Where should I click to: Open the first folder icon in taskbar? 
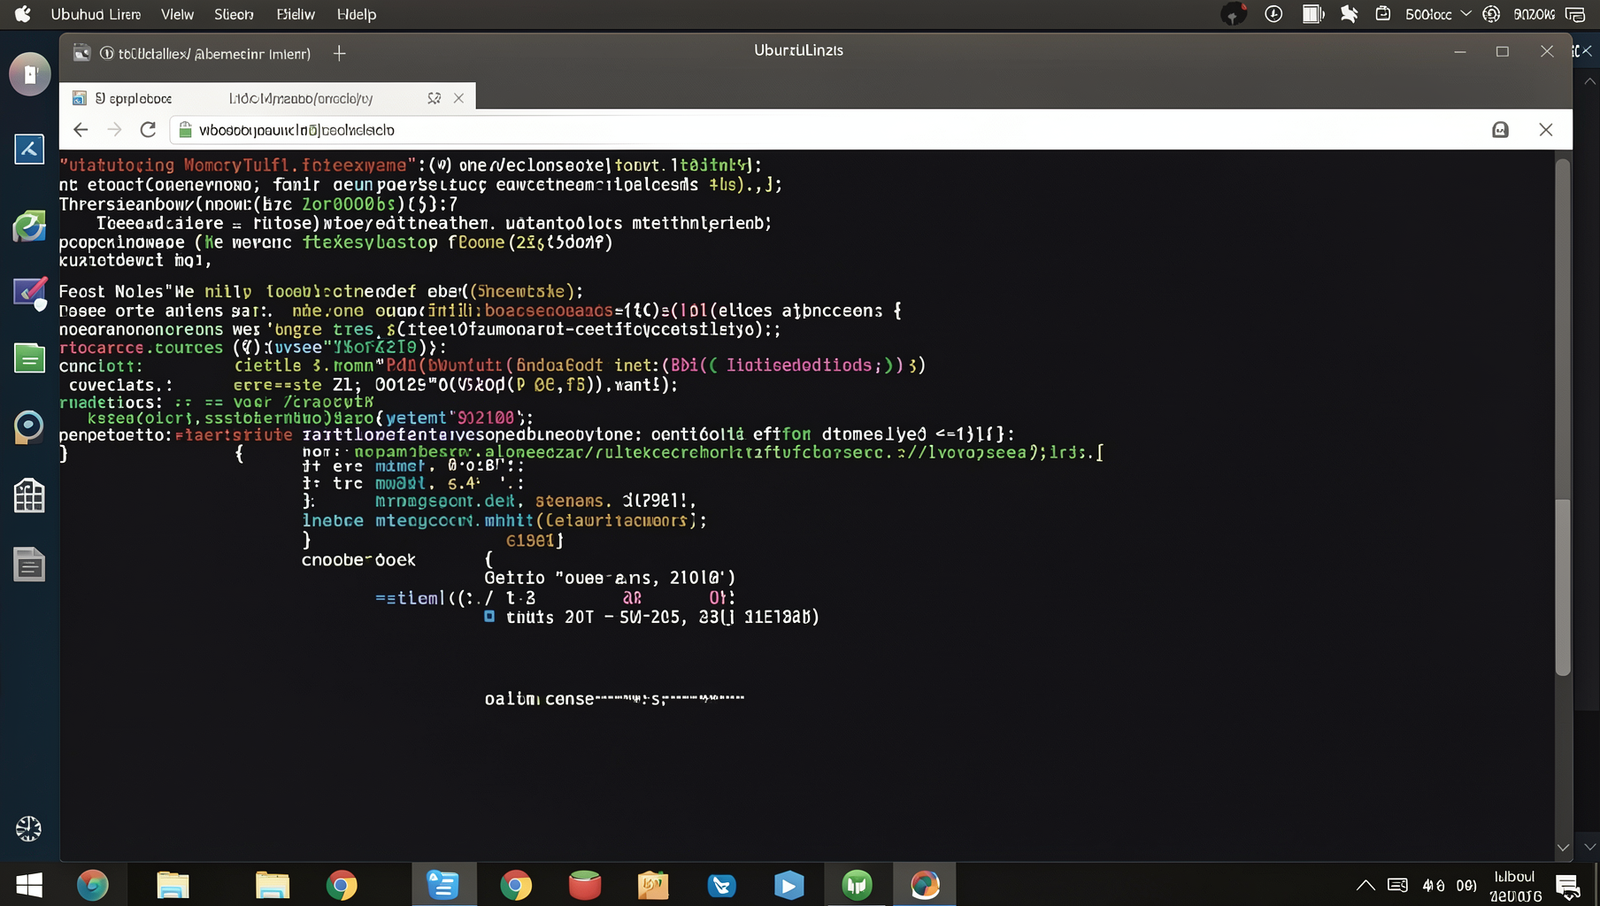[173, 885]
